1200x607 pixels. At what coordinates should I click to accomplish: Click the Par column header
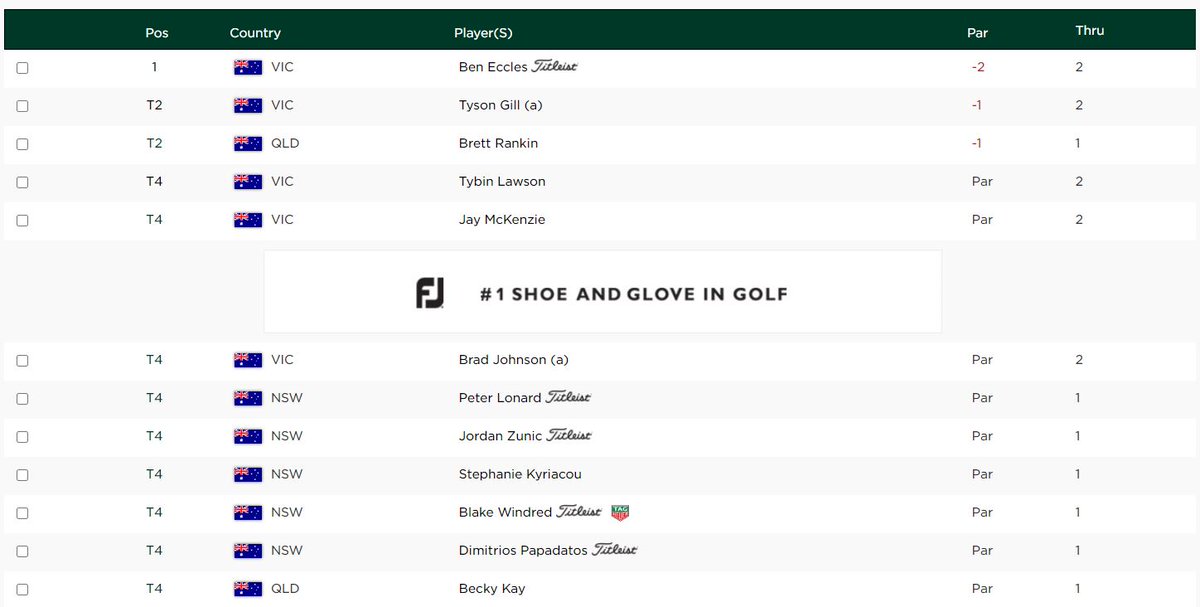click(977, 32)
